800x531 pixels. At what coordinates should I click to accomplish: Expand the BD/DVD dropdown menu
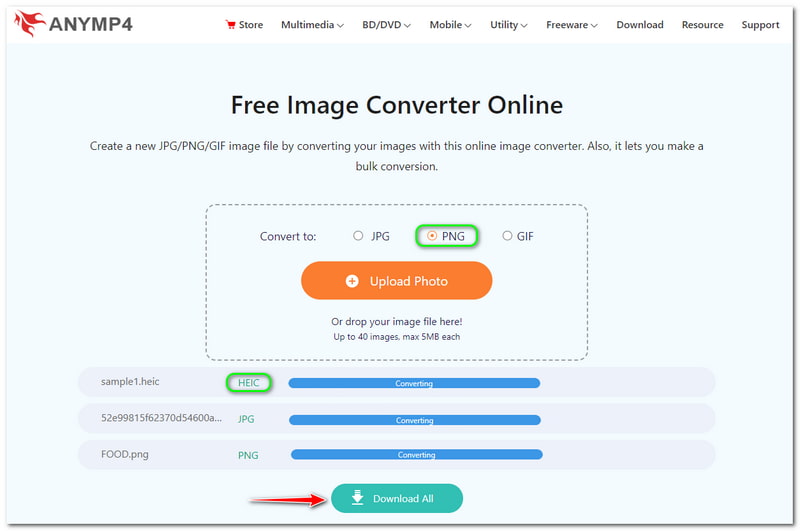tap(386, 24)
